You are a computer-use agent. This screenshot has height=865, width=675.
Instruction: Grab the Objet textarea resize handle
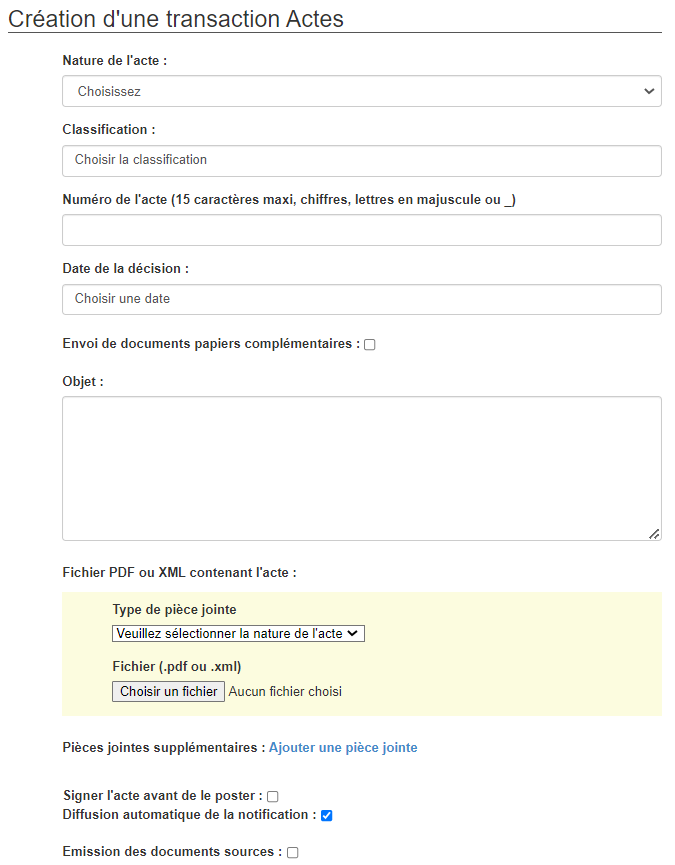[x=654, y=534]
